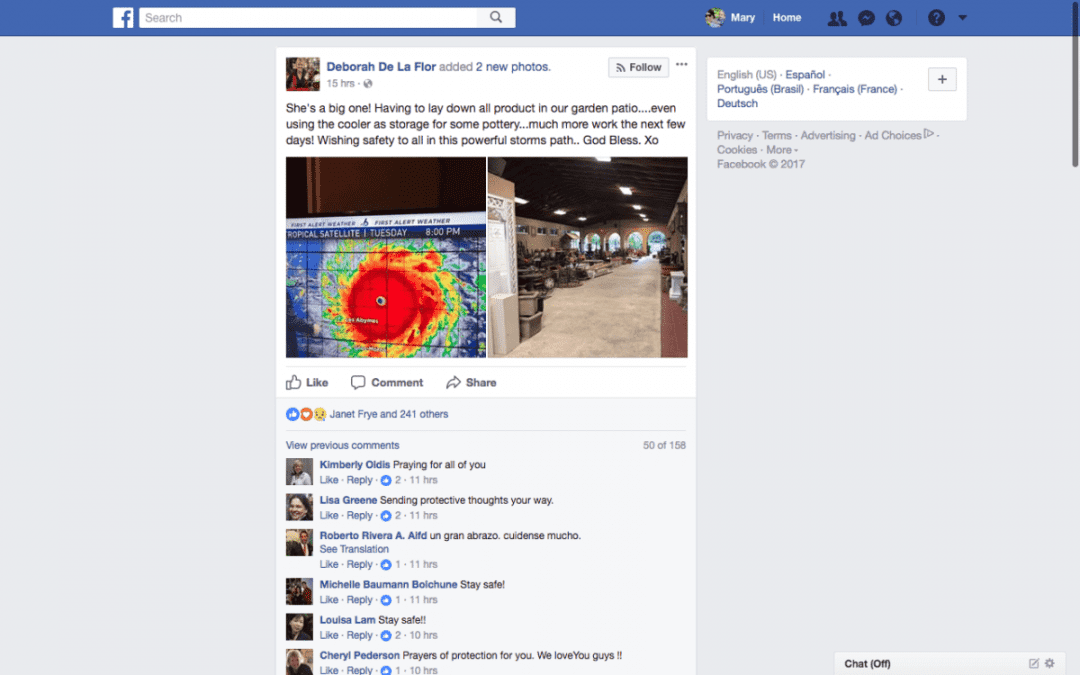Open the Notifications globe icon
Screen dimensions: 1080x675
[x=894, y=17]
